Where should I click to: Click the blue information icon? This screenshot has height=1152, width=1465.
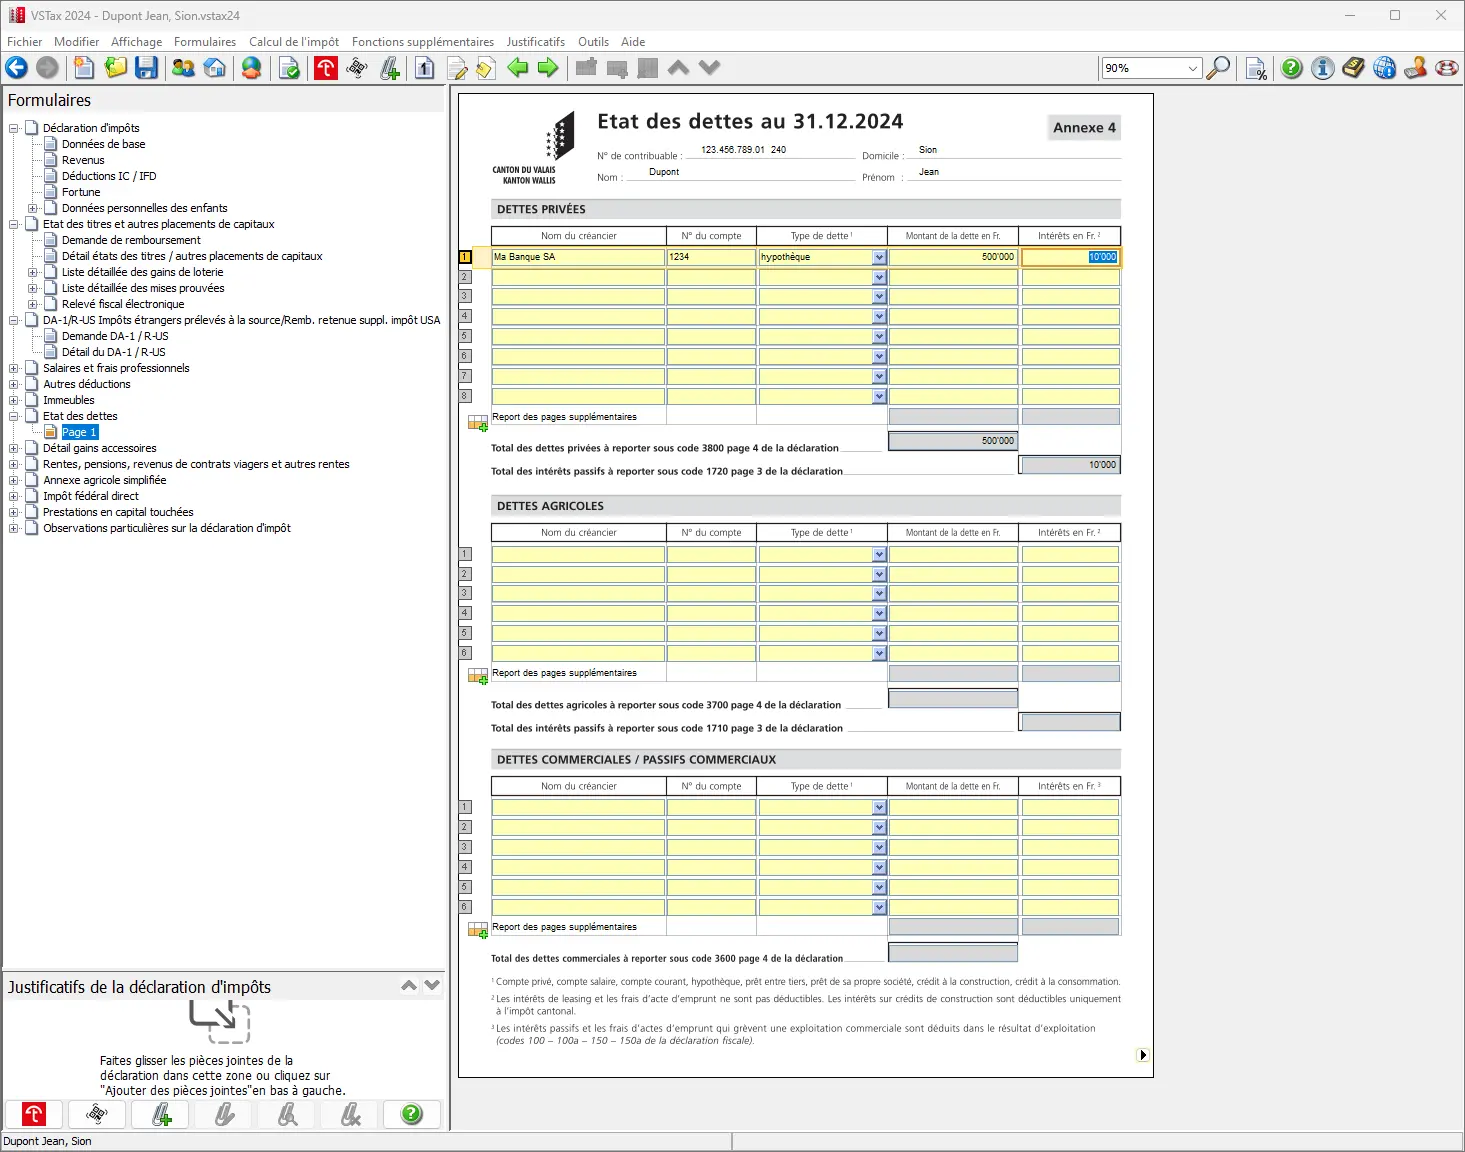click(1323, 68)
